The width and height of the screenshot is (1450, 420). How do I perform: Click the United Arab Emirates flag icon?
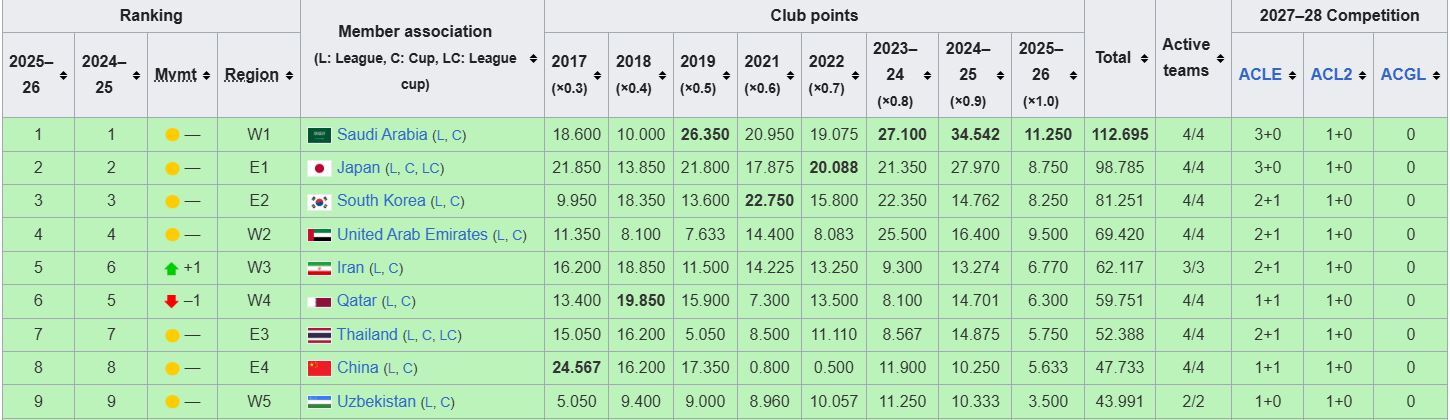(319, 235)
